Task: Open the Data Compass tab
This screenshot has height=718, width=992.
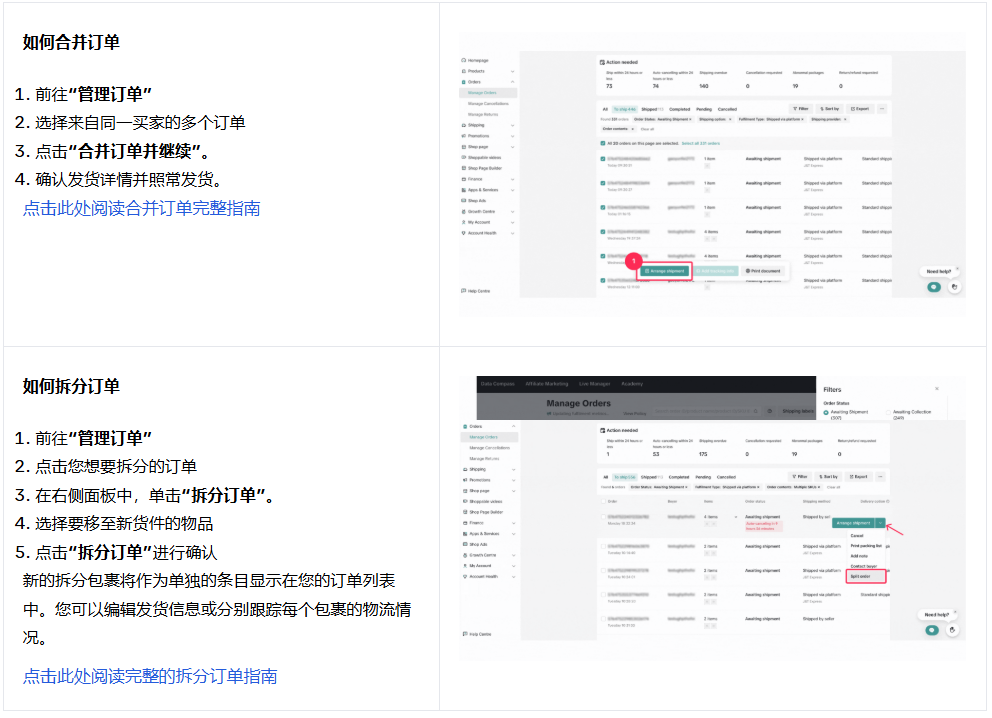Action: pos(497,384)
